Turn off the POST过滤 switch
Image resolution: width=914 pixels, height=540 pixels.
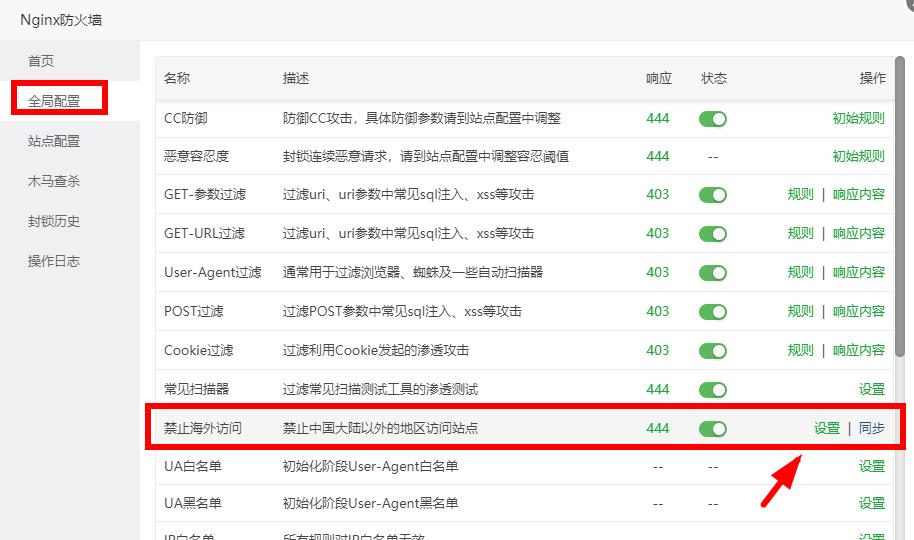[713, 312]
